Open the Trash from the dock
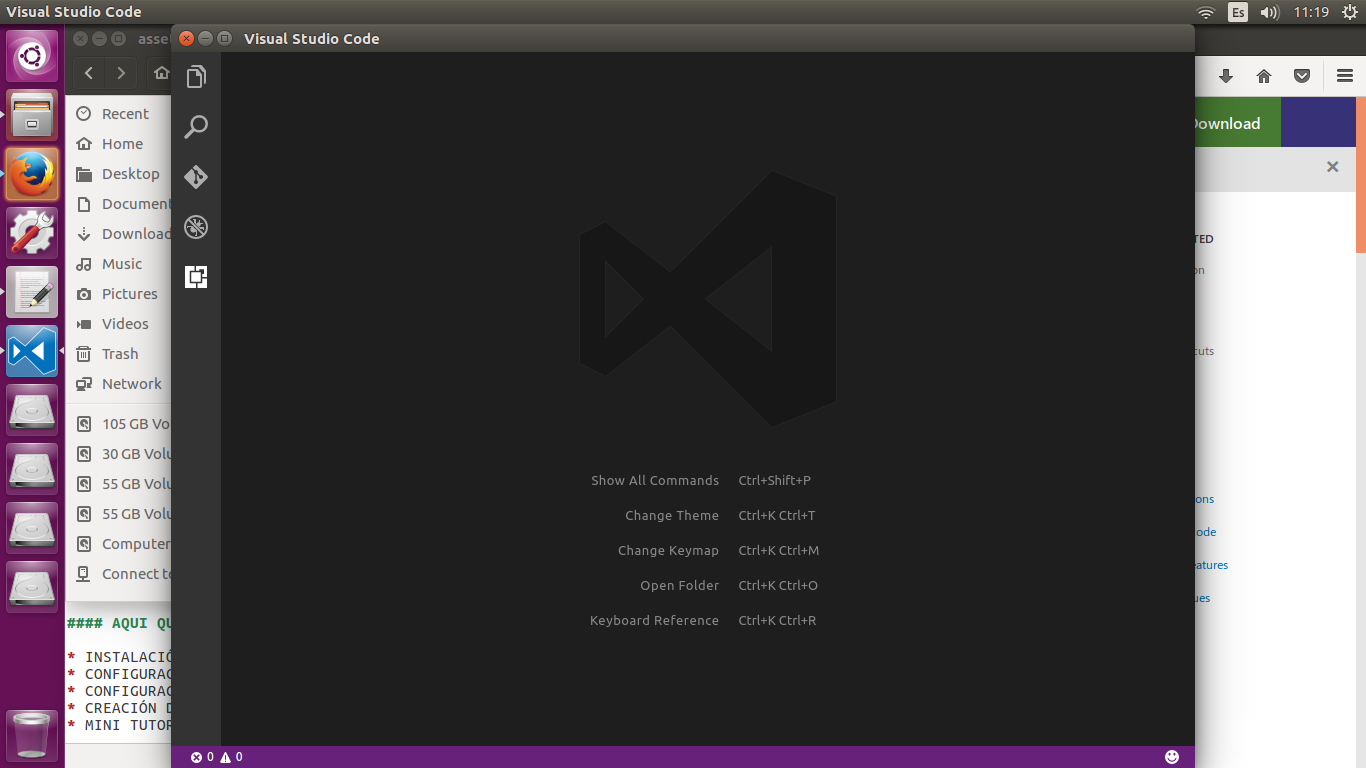The image size is (1366, 768). pos(32,734)
